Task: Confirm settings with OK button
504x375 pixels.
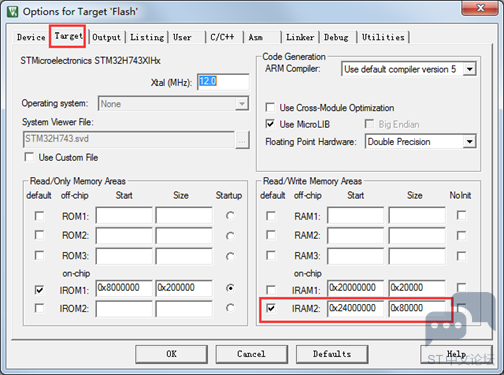Action: [171, 354]
